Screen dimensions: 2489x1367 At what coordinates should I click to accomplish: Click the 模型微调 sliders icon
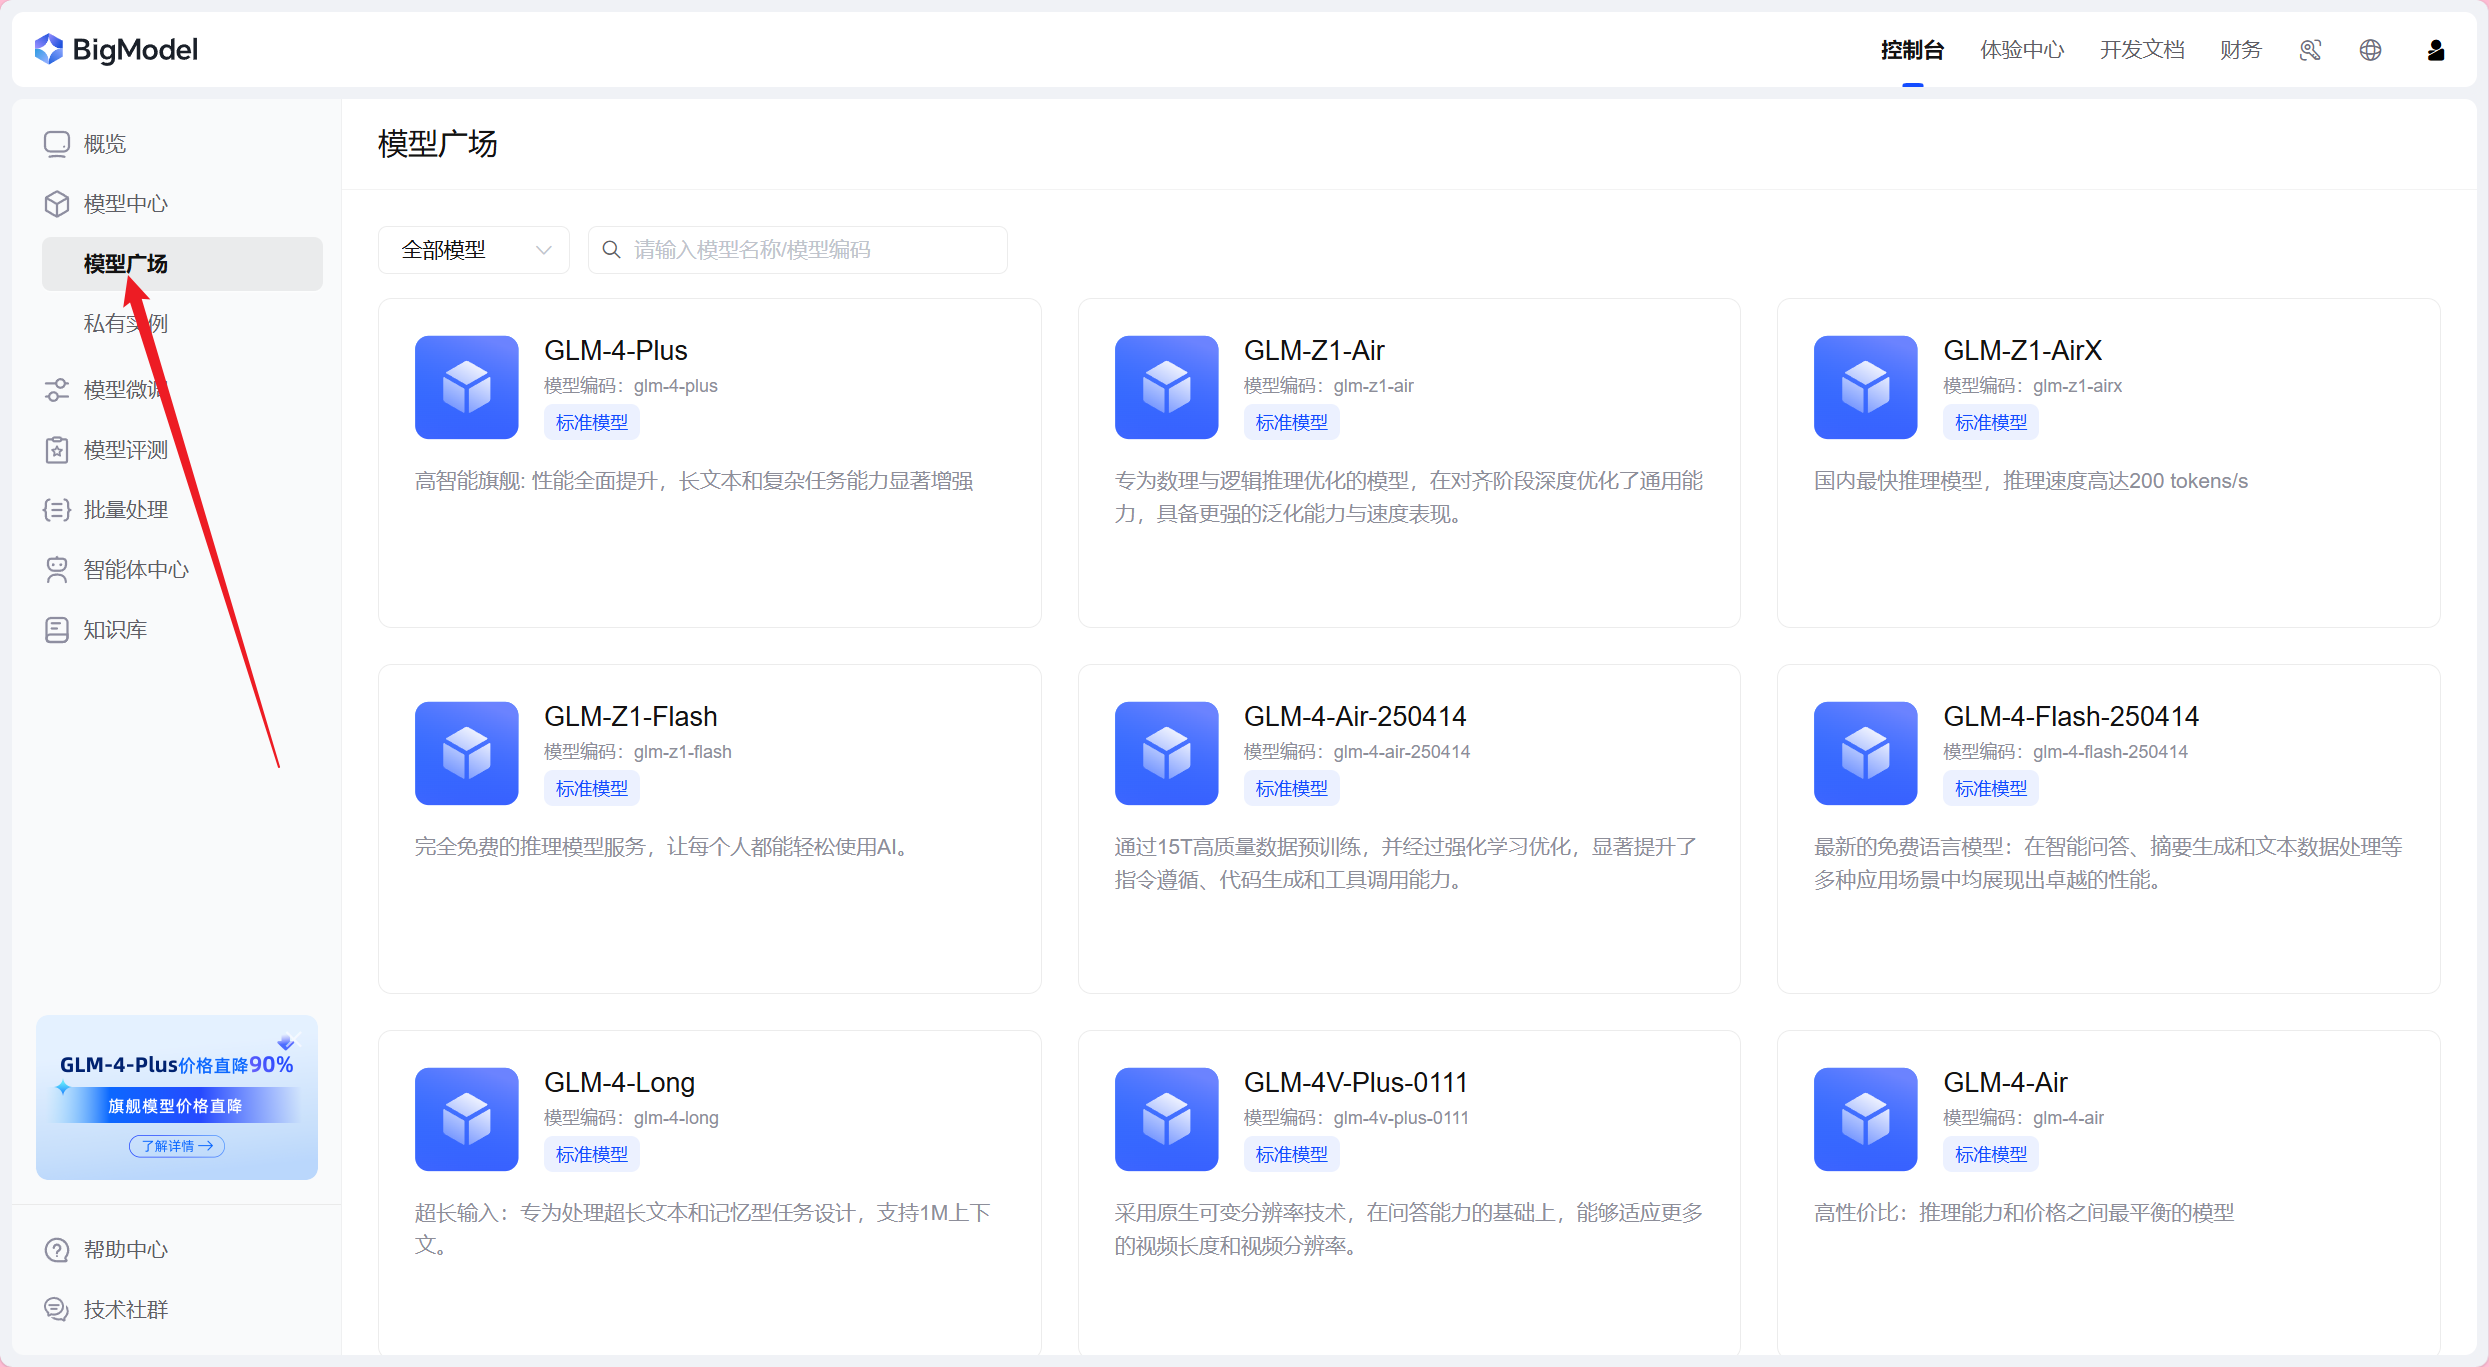click(57, 390)
